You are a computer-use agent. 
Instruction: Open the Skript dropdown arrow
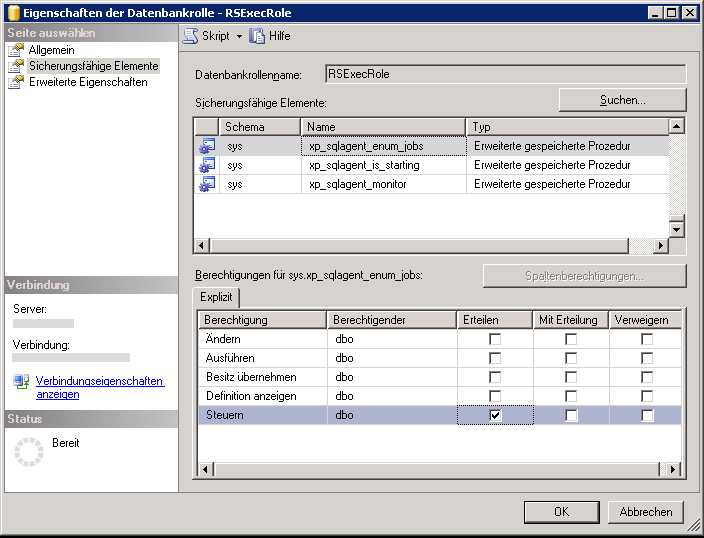pyautogui.click(x=239, y=36)
